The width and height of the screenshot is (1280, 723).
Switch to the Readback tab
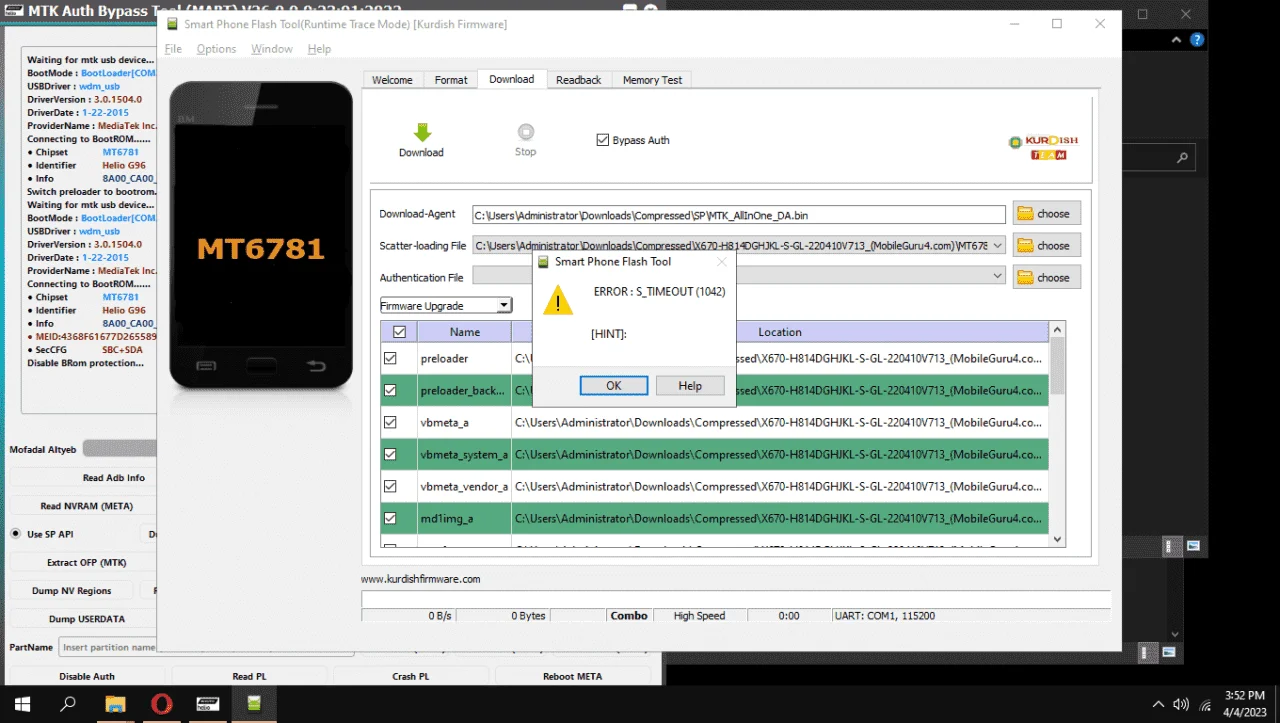[x=579, y=80]
